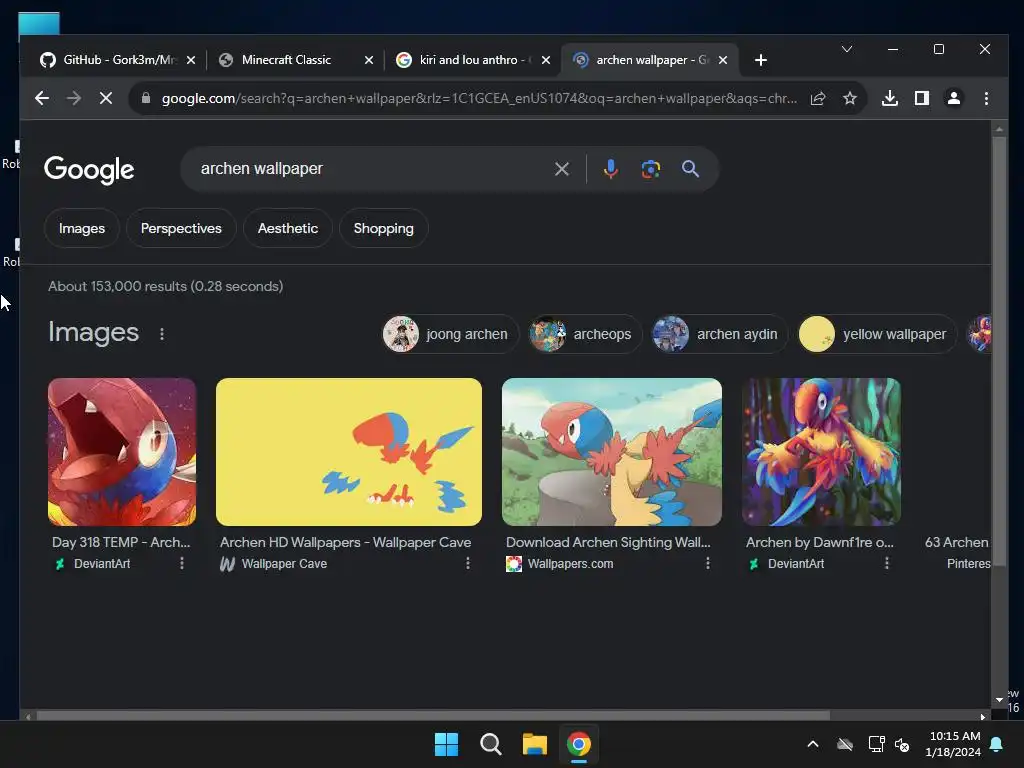
Task: Select the archen wallpaper tab
Action: coord(650,60)
